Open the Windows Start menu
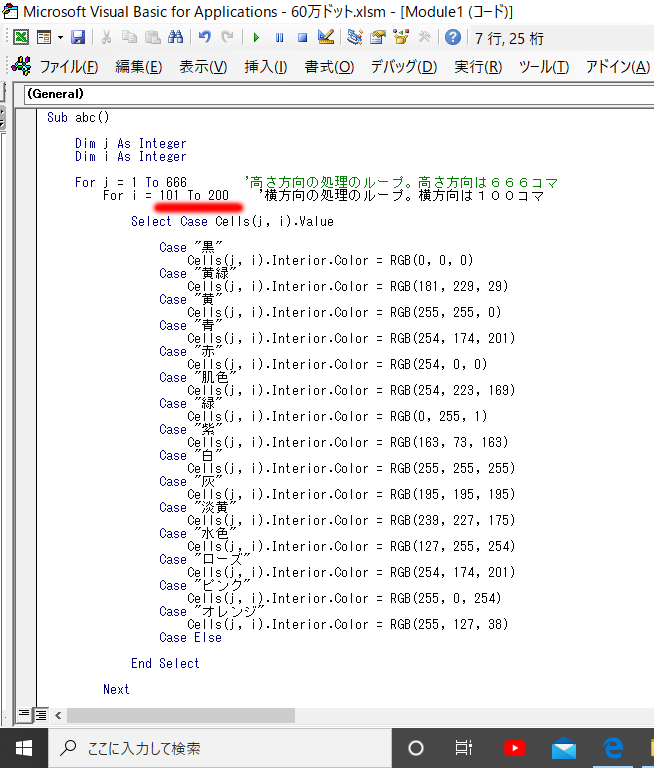Image resolution: width=654 pixels, height=768 pixels. click(24, 748)
